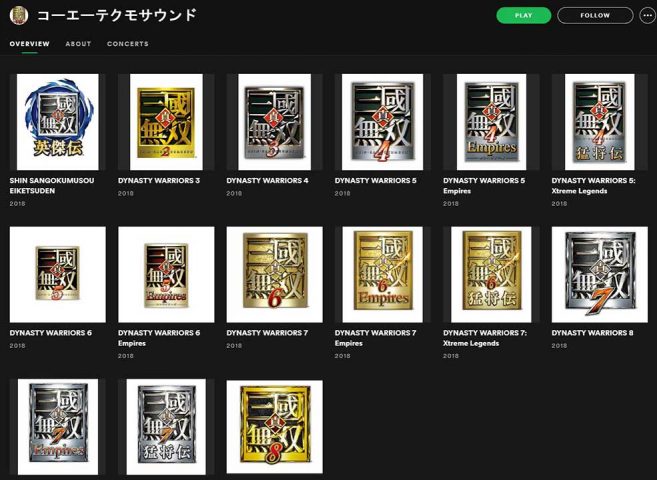Click the DYNASTY WARRIORS 7 title link

pos(267,333)
